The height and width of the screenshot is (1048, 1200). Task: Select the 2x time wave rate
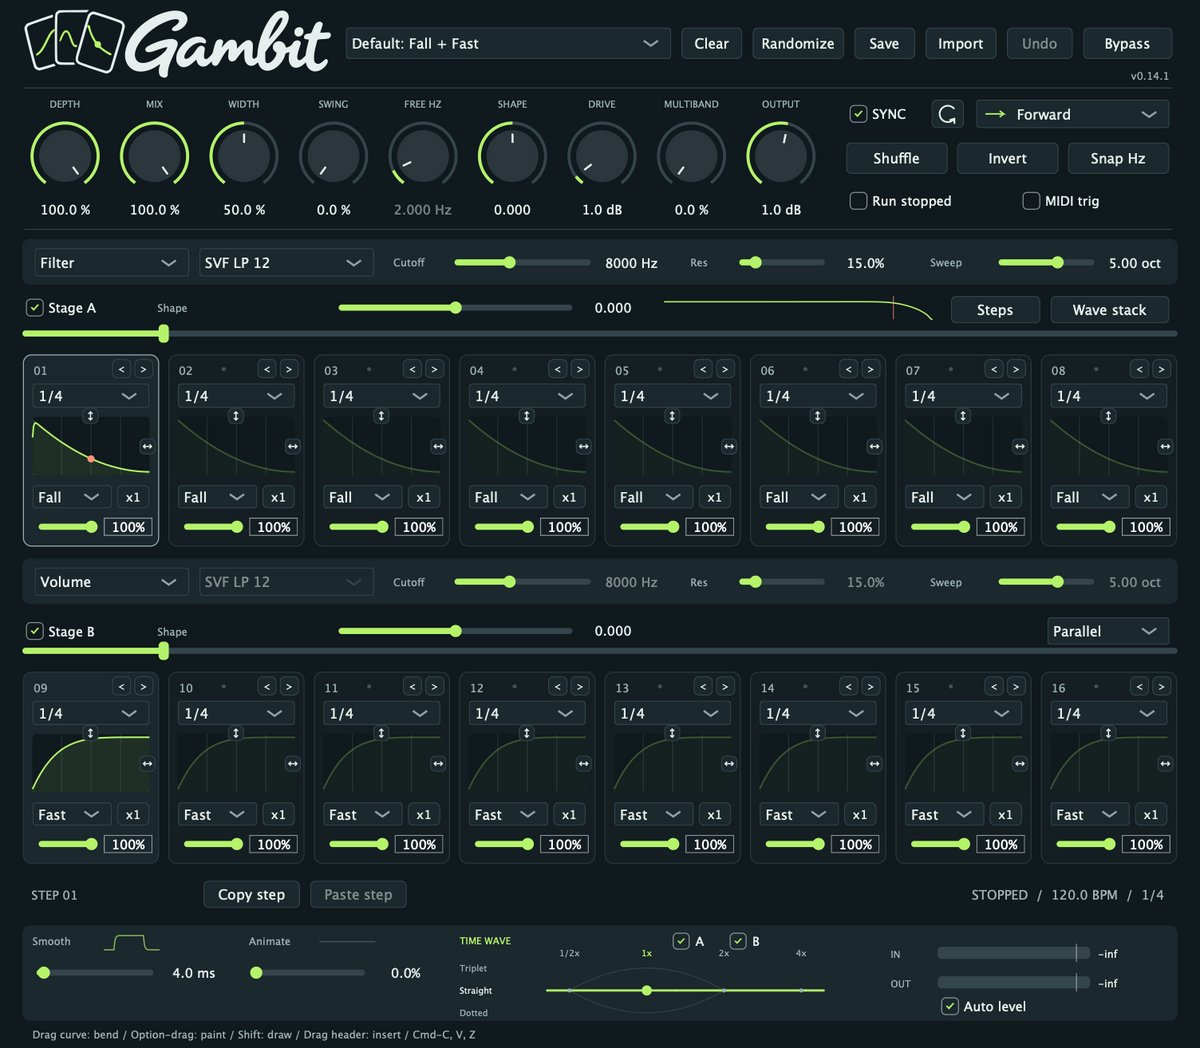click(723, 953)
